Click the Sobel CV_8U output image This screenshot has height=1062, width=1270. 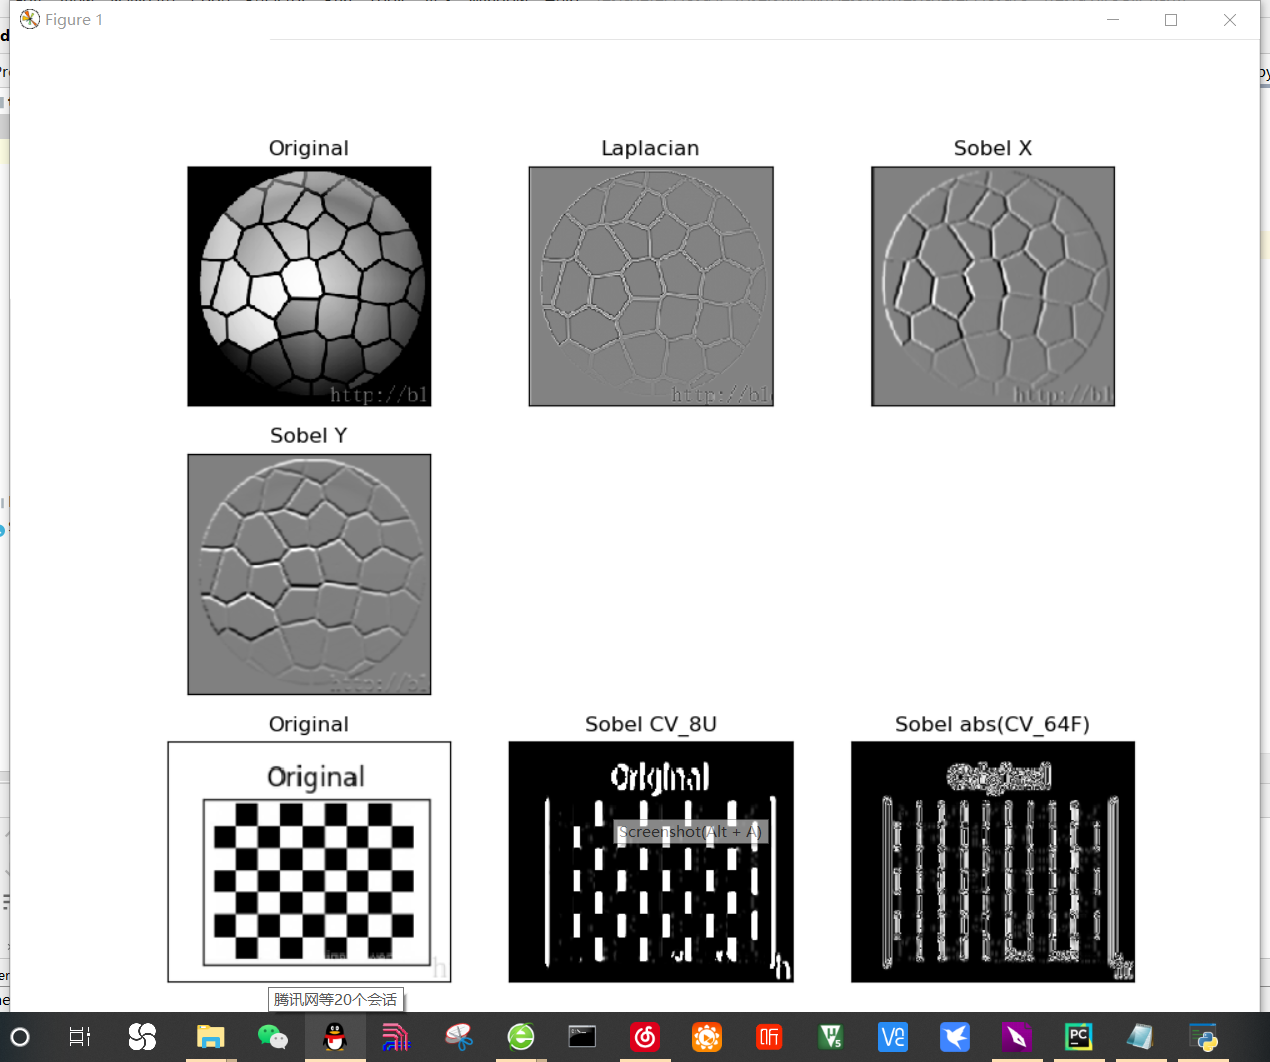point(650,900)
